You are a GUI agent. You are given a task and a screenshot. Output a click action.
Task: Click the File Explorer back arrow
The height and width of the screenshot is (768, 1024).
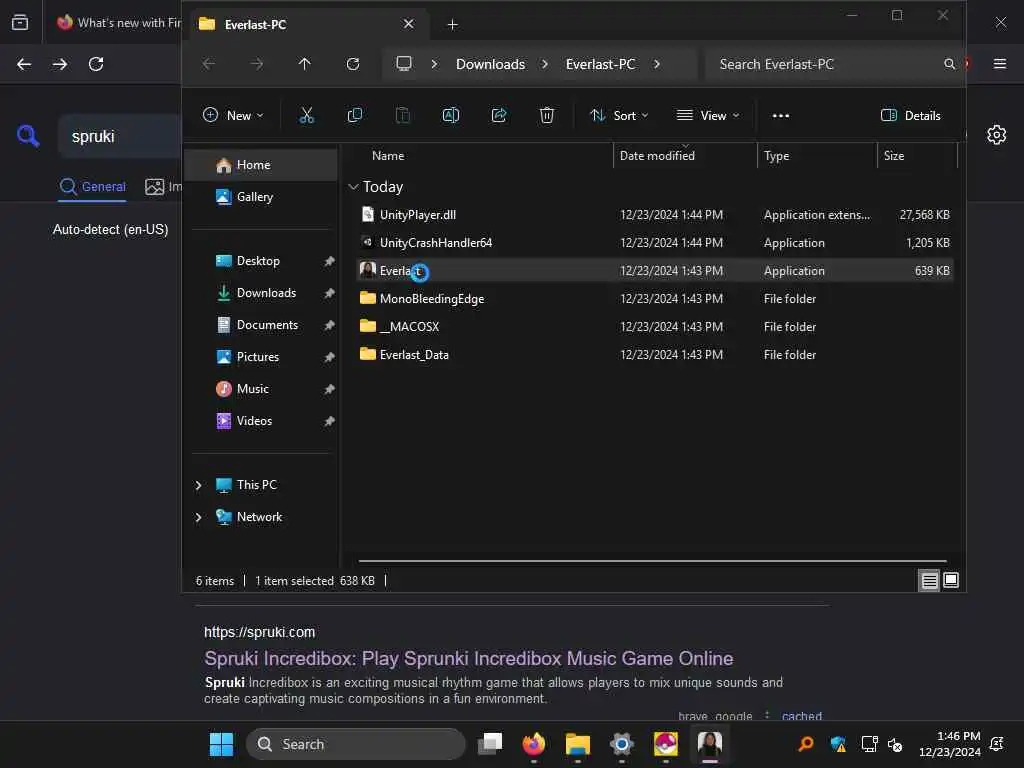point(208,64)
